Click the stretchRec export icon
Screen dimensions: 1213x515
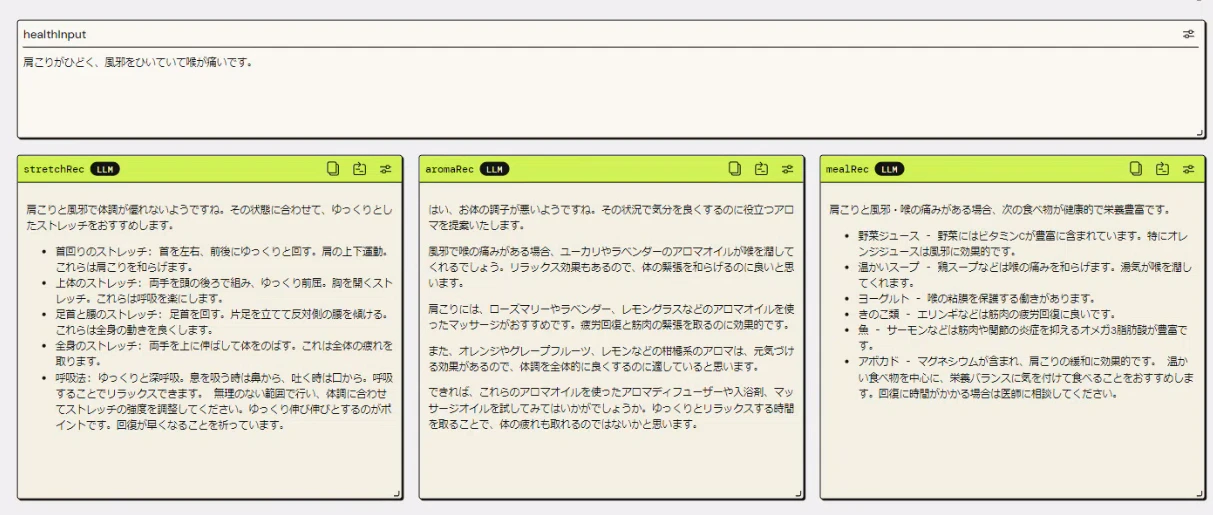point(360,169)
